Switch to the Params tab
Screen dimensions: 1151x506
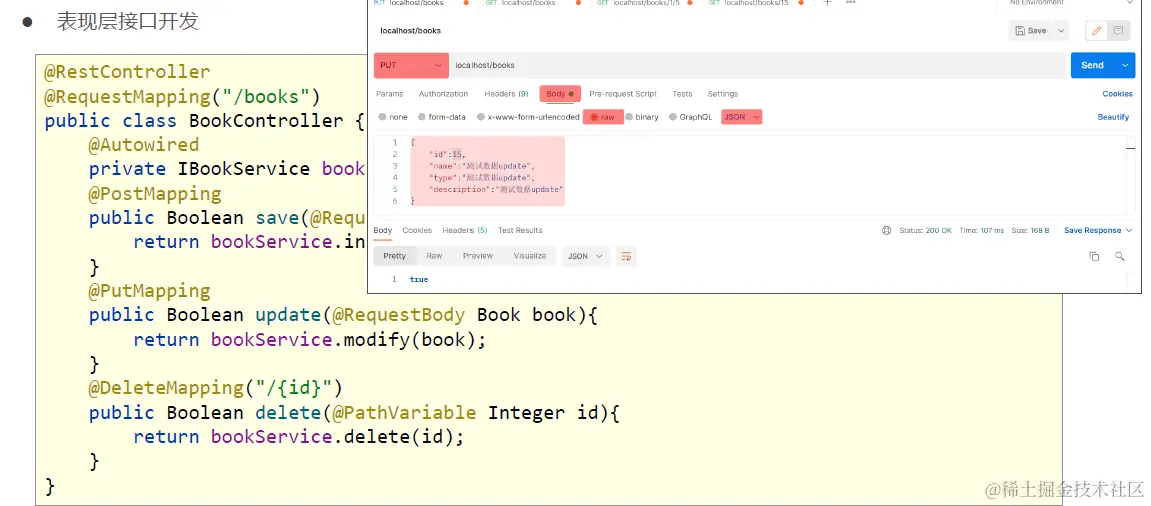point(390,94)
